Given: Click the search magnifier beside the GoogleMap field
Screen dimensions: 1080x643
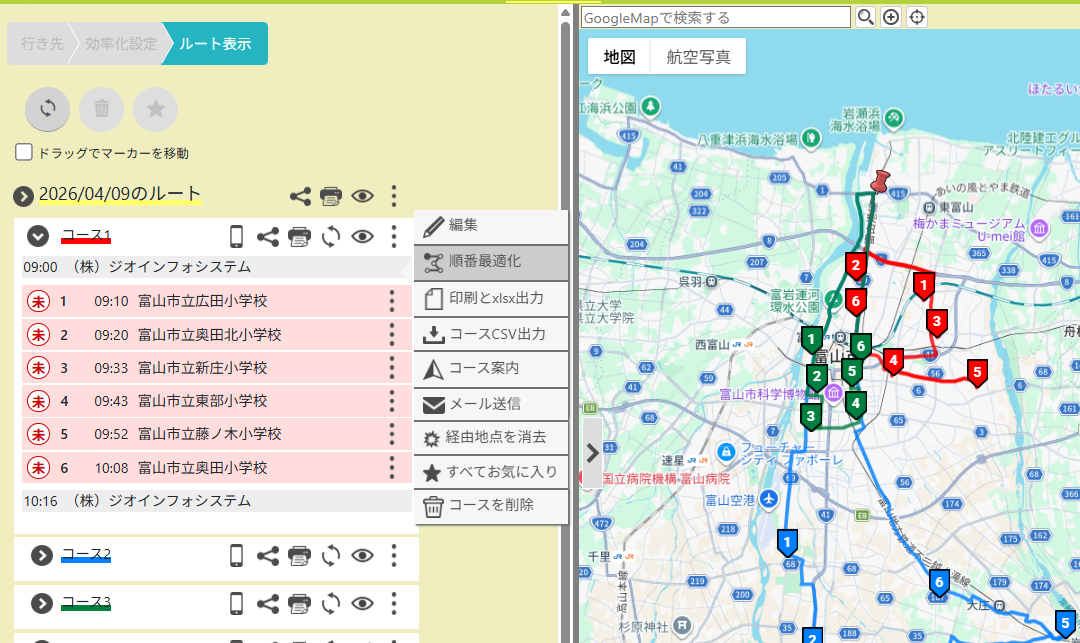Looking at the screenshot, I should (865, 17).
